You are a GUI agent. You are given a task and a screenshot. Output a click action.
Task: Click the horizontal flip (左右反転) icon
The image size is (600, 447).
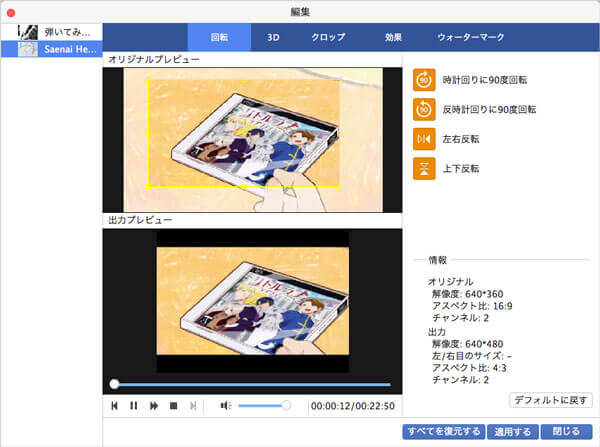click(x=424, y=139)
